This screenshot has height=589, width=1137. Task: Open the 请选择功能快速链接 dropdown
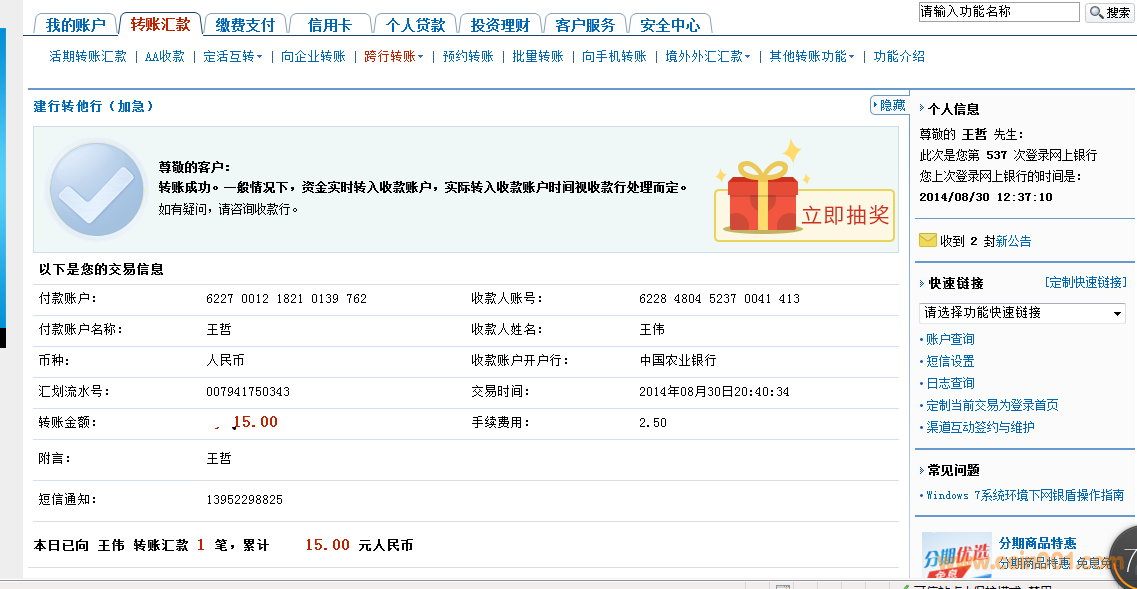(x=1022, y=313)
